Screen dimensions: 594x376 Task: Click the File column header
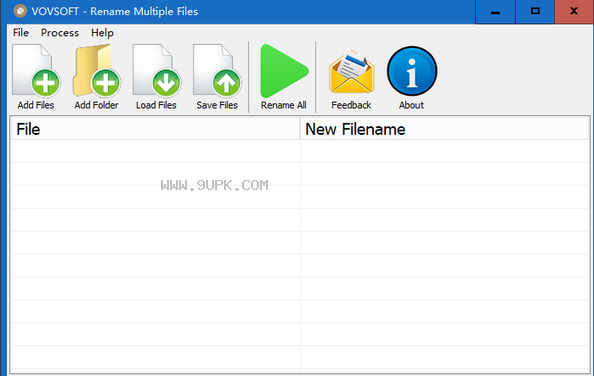tap(155, 129)
